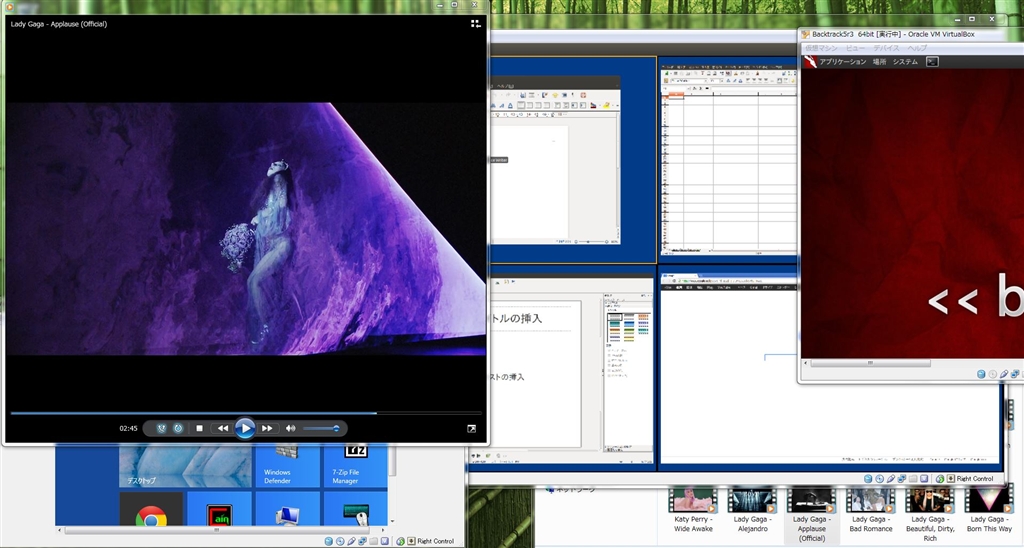
Task: Mute the media player sound
Action: [x=290, y=428]
